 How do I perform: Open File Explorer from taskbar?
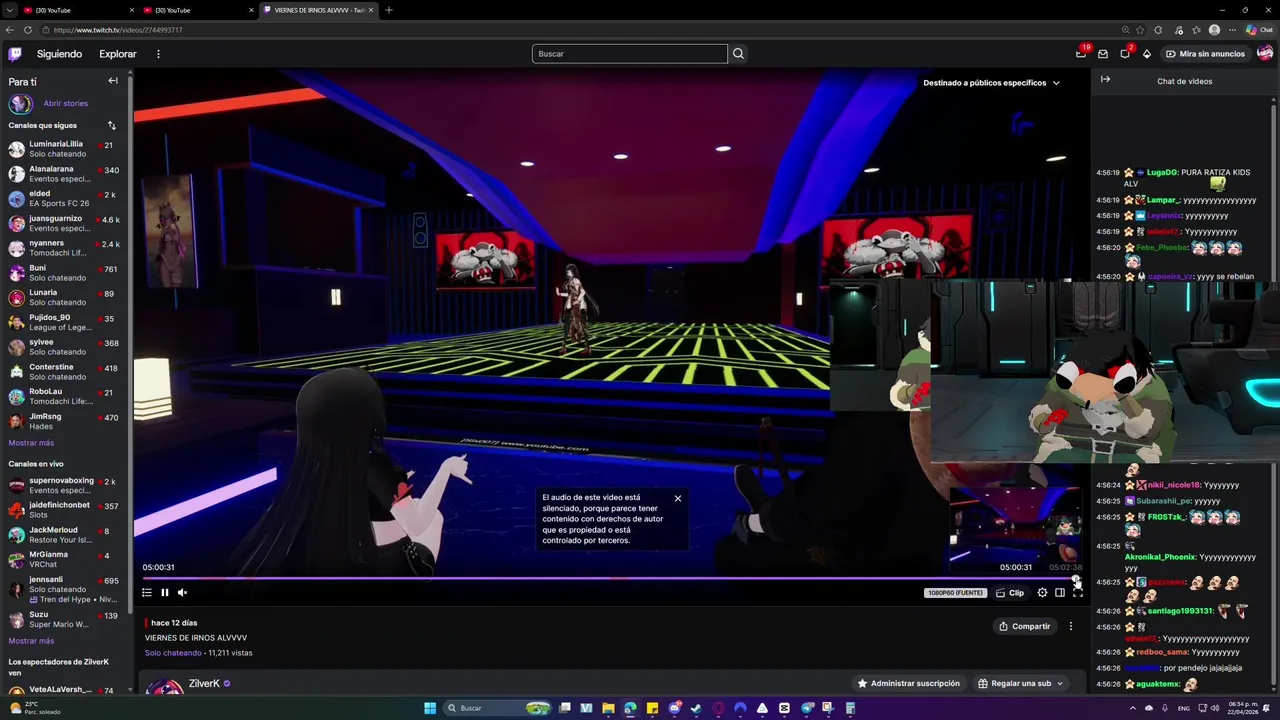click(608, 708)
